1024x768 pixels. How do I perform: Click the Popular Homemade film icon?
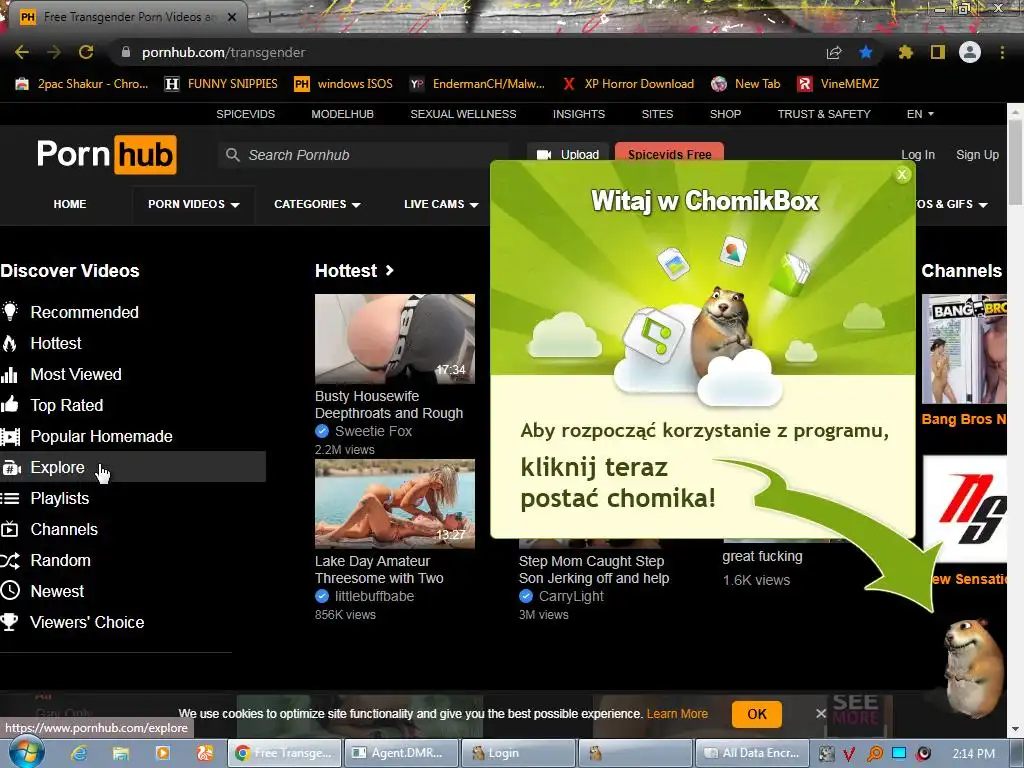pos(10,436)
